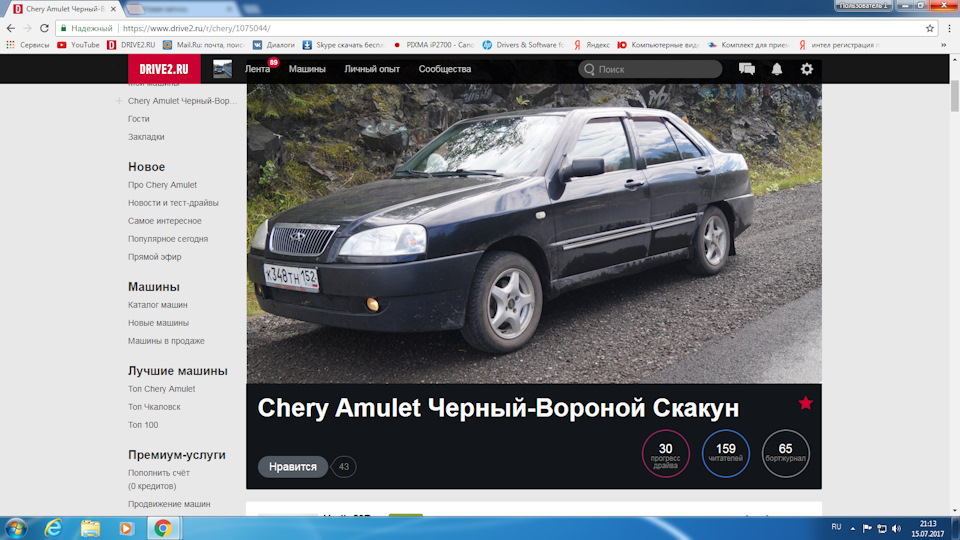The height and width of the screenshot is (540, 960).
Task: Close the Chery Amulet browser tab
Action: pyautogui.click(x=113, y=9)
